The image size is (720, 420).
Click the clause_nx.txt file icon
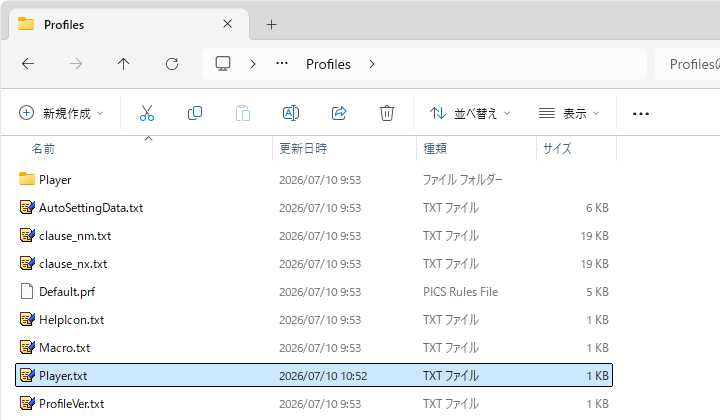coord(27,263)
